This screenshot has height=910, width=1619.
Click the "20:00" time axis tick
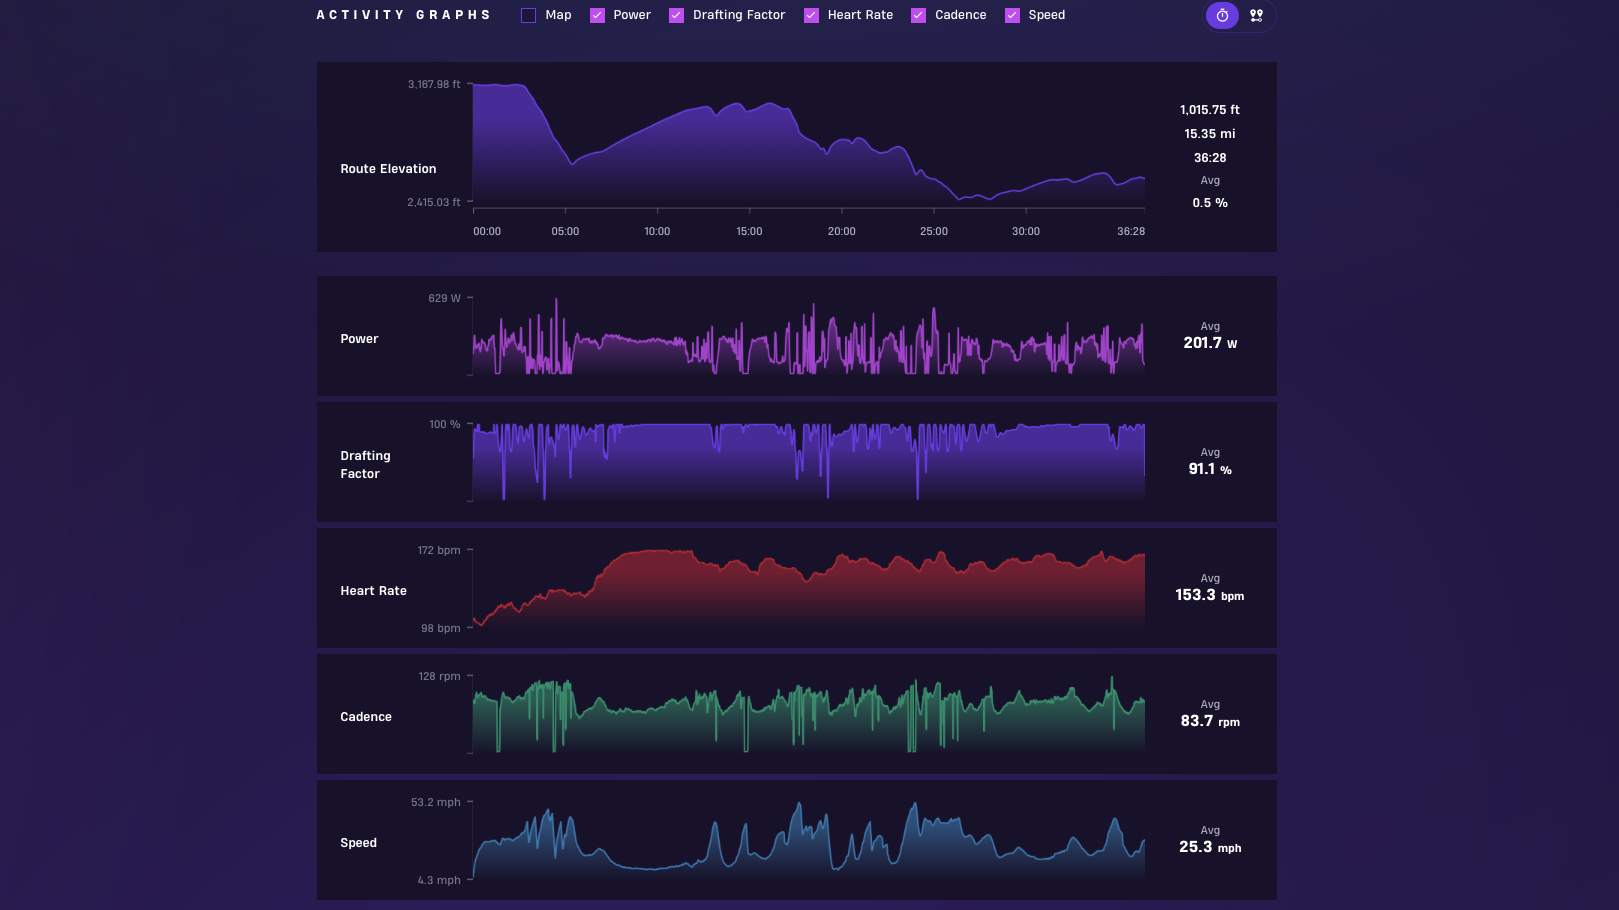click(x=842, y=231)
